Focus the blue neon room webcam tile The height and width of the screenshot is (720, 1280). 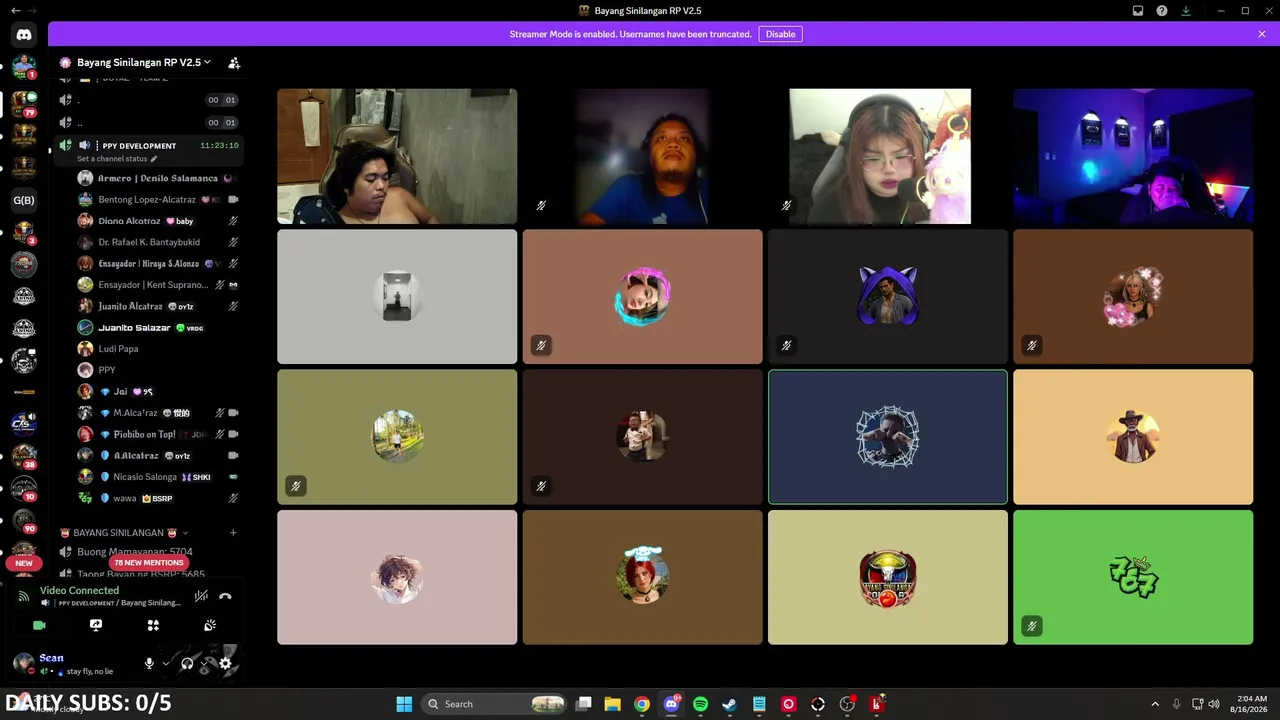(x=1133, y=156)
